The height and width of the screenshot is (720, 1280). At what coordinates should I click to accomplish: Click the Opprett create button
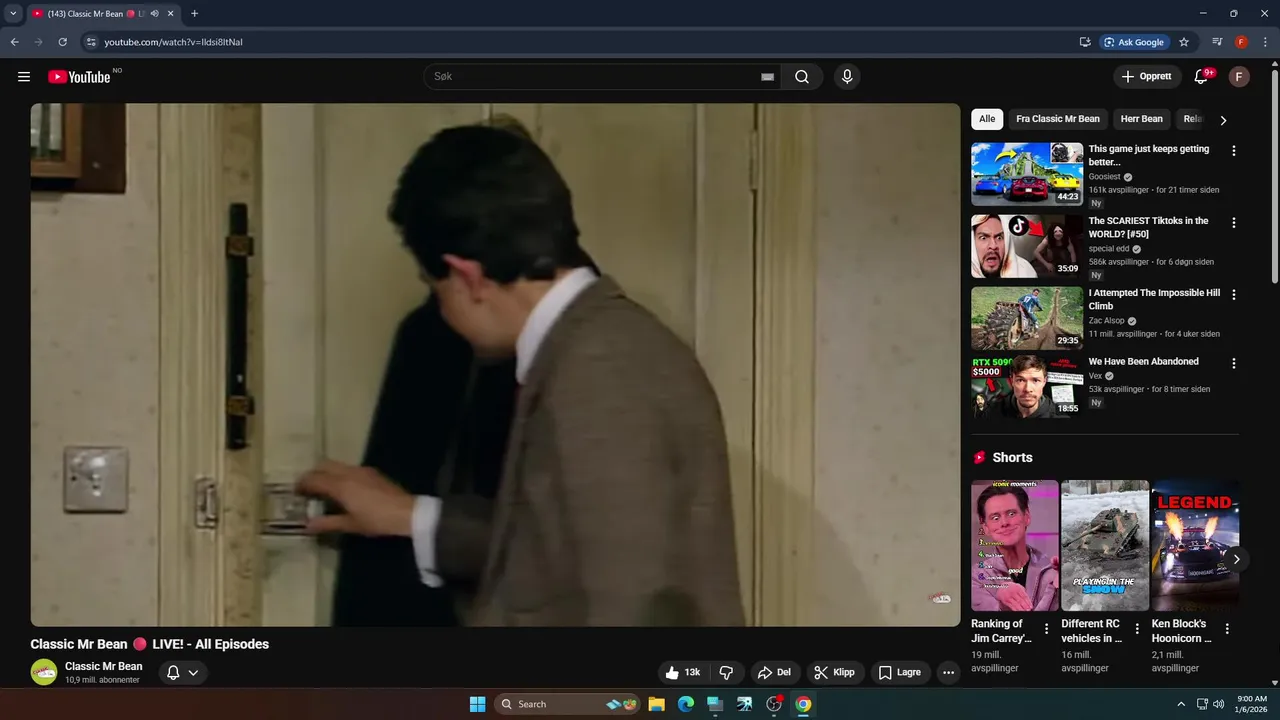pyautogui.click(x=1147, y=77)
